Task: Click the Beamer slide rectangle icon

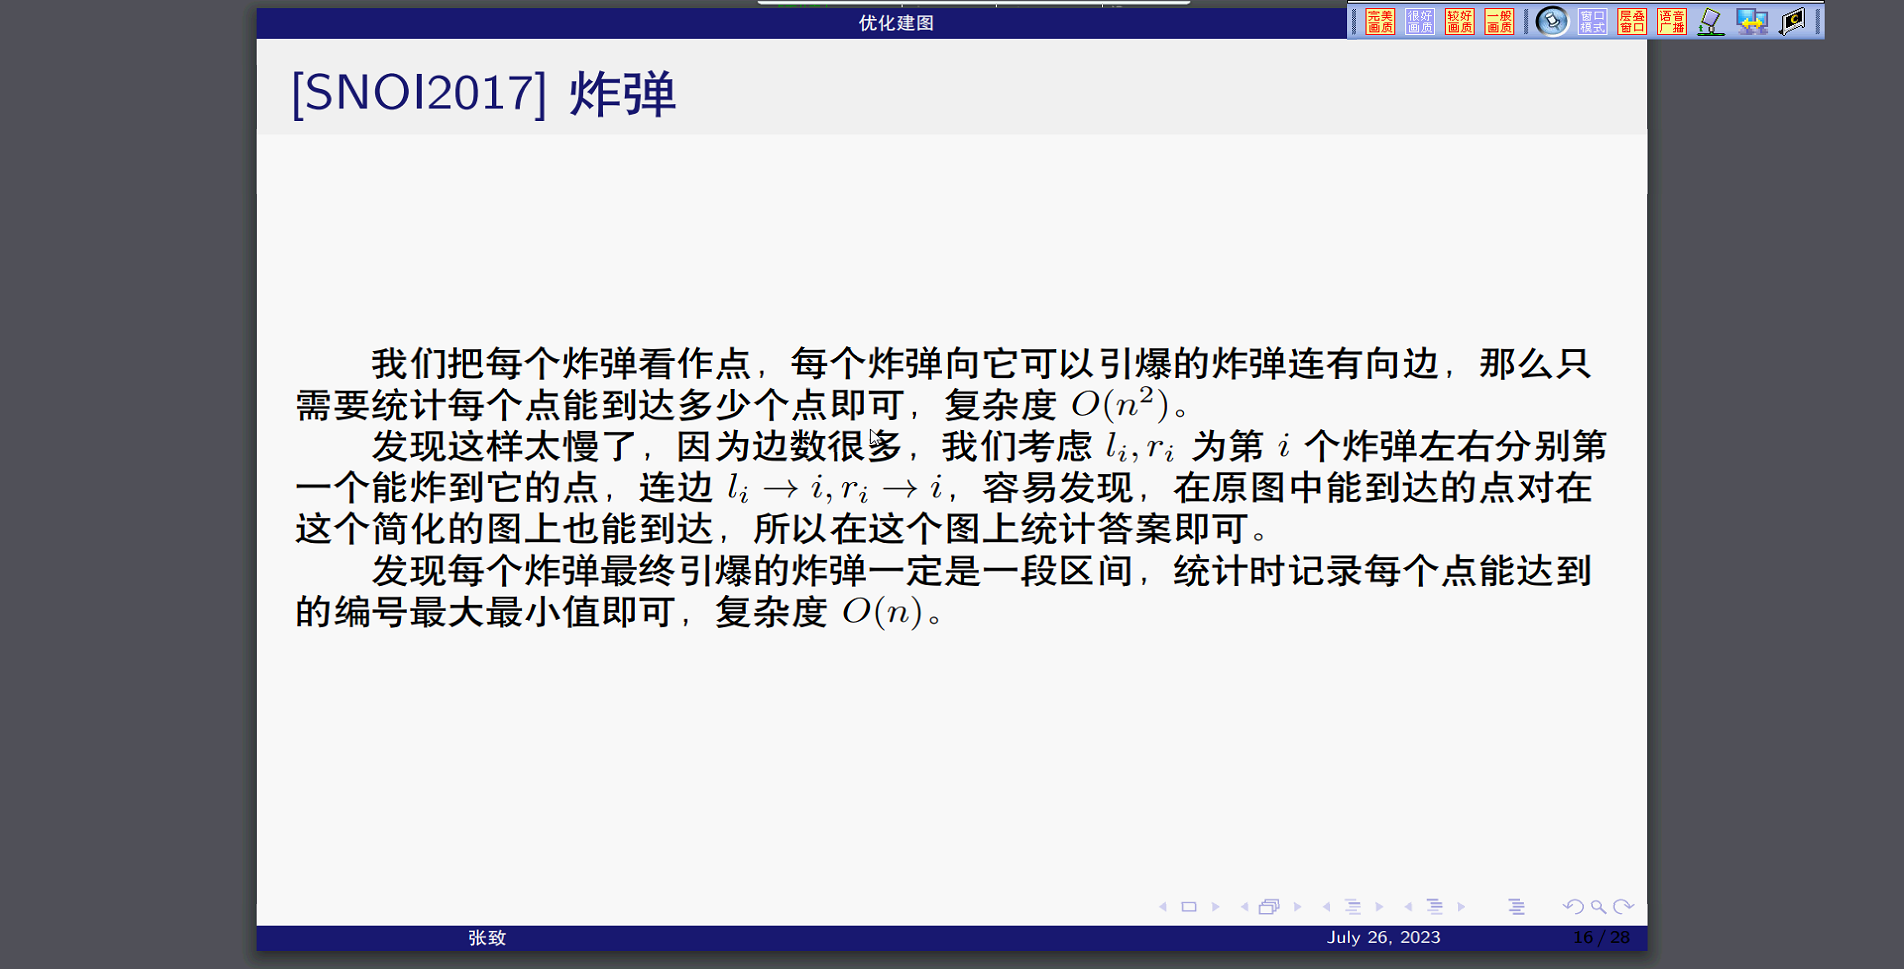Action: pos(1189,907)
